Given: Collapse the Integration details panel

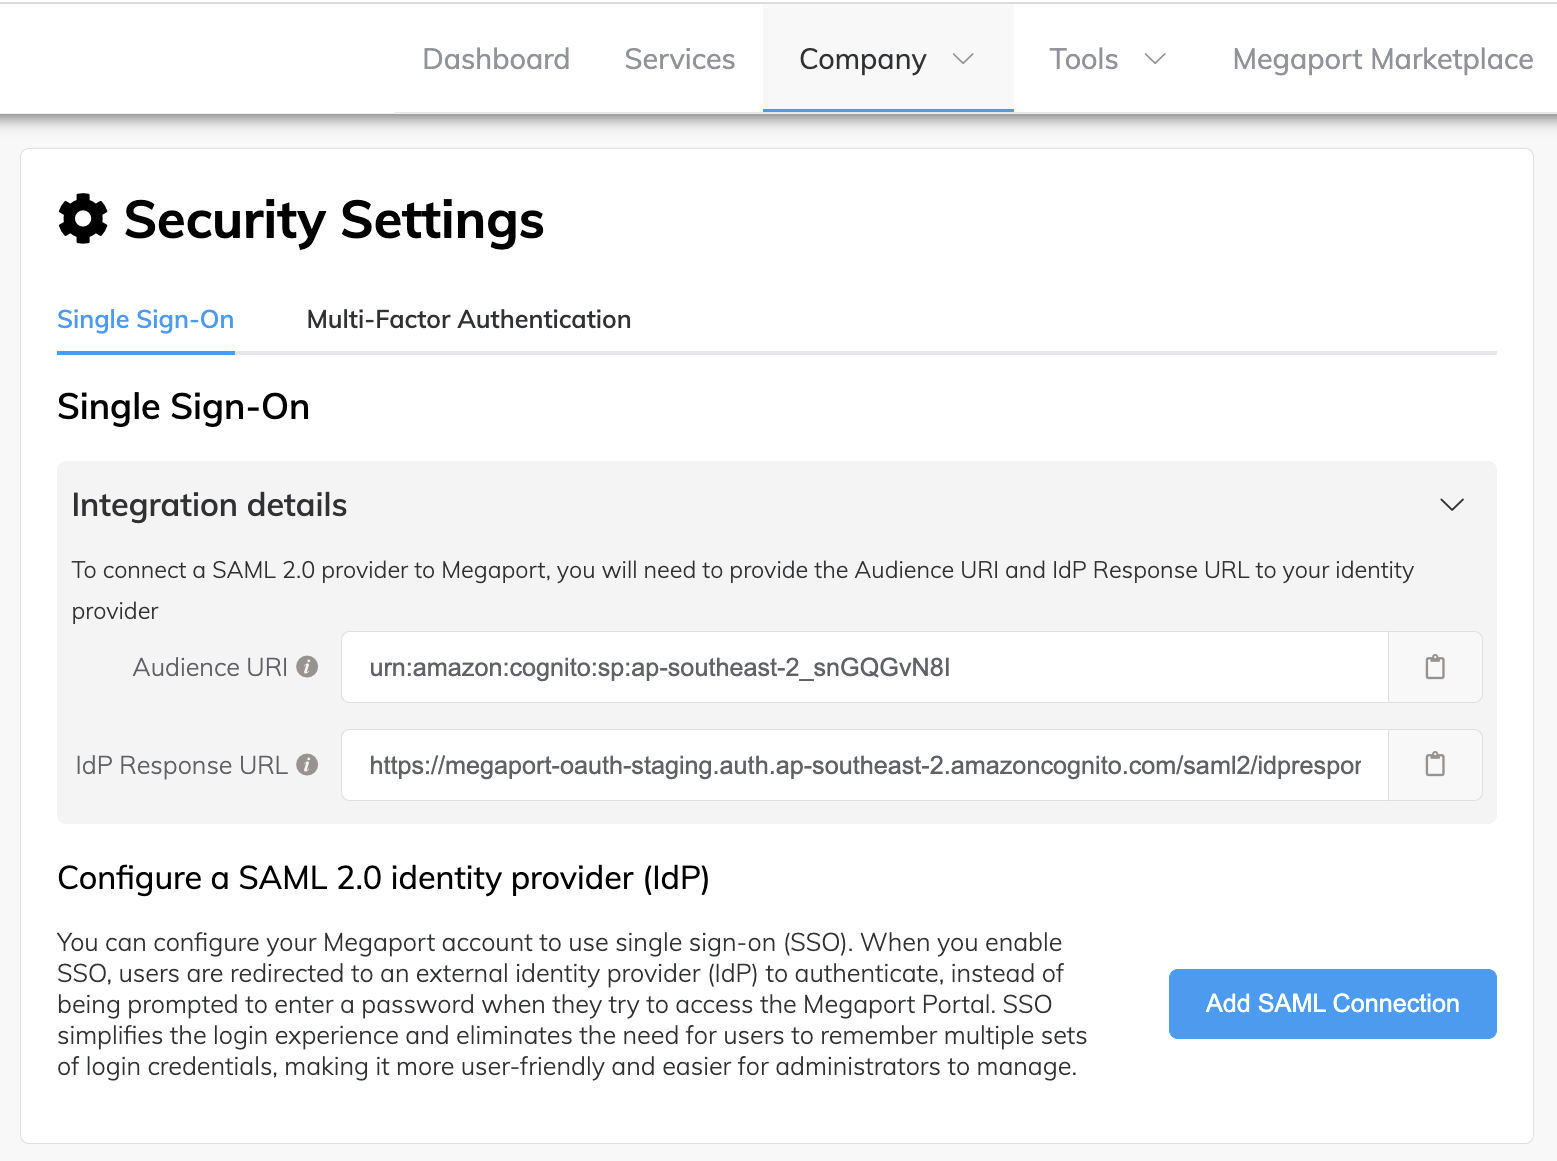Looking at the screenshot, I should coord(1452,505).
